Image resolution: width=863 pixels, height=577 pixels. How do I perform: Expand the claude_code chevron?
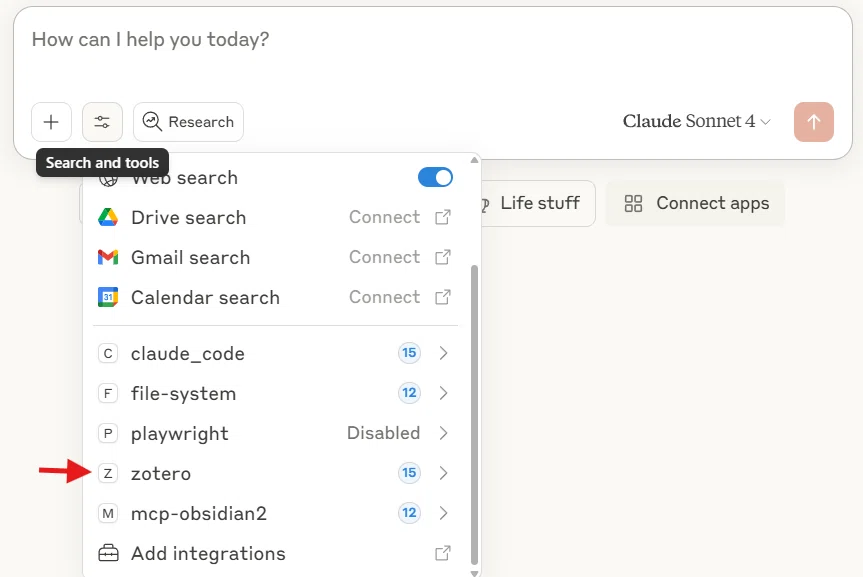pos(444,353)
